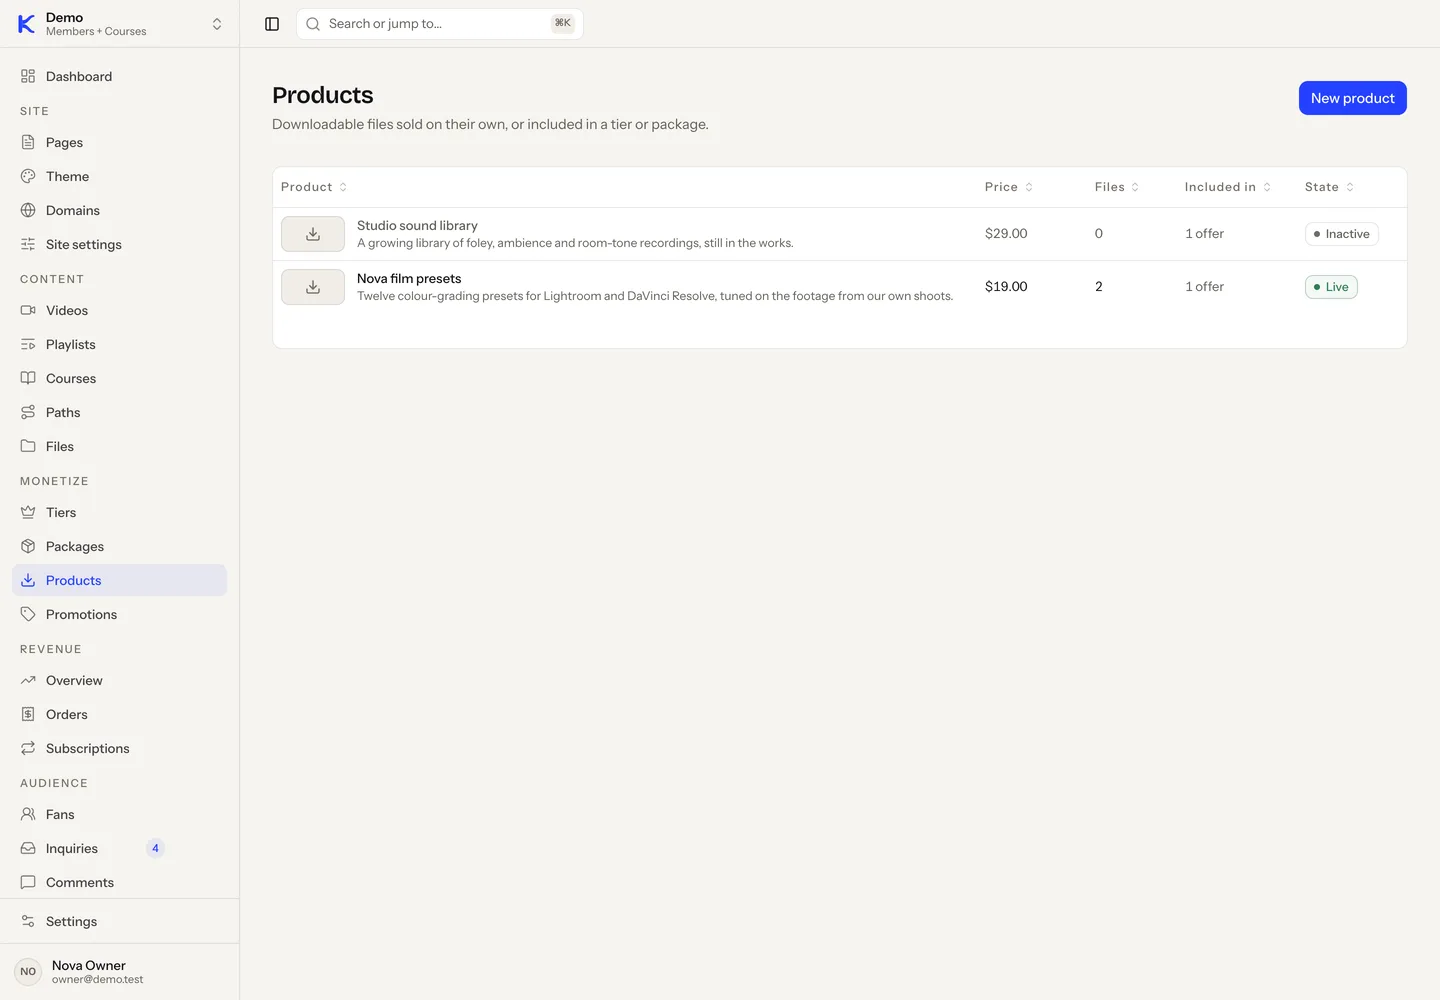Click the Live state badge

[x=1331, y=287]
